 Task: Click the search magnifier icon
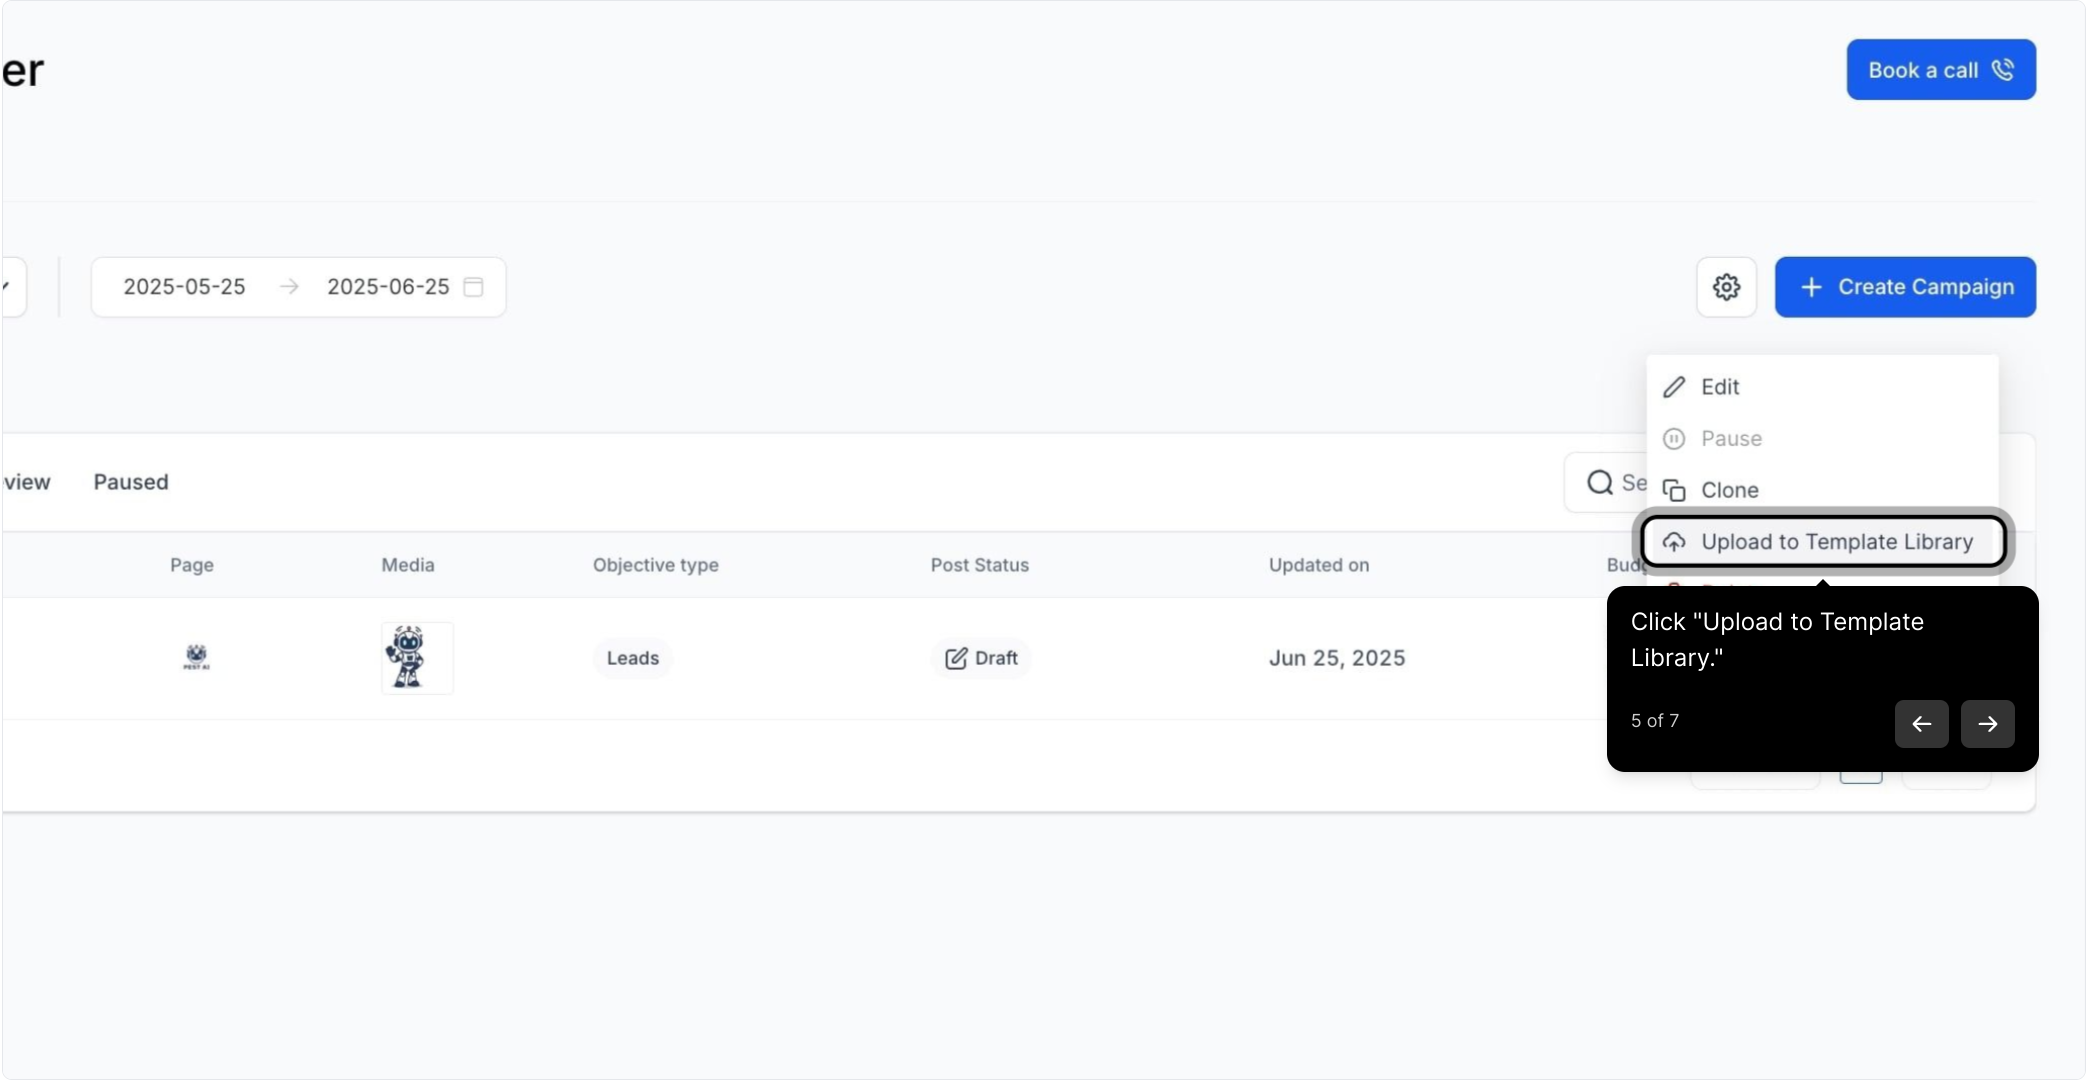click(1600, 483)
